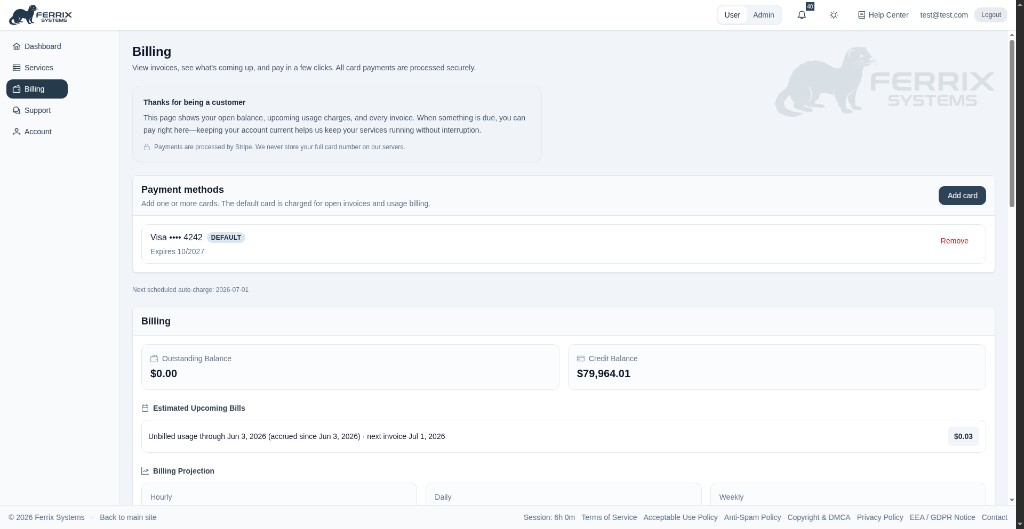Open EEA / GDPR Notice link
1024x529 pixels.
click(942, 517)
